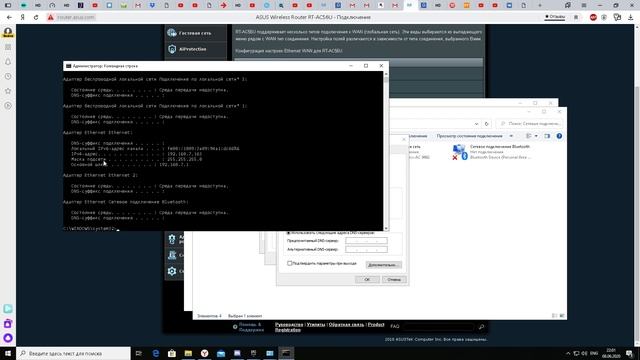Reload the router page in browser

[x=36, y=18]
